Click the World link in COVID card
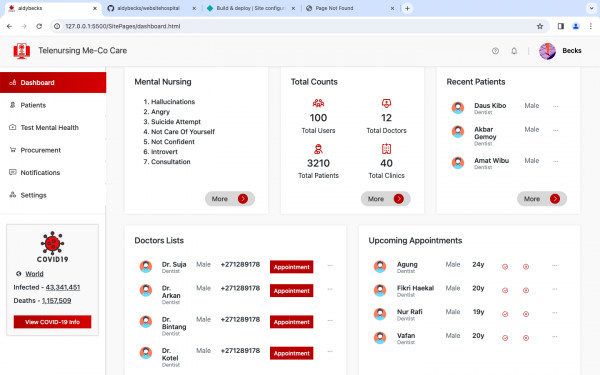Viewport: 600px width, 375px height. (34, 274)
